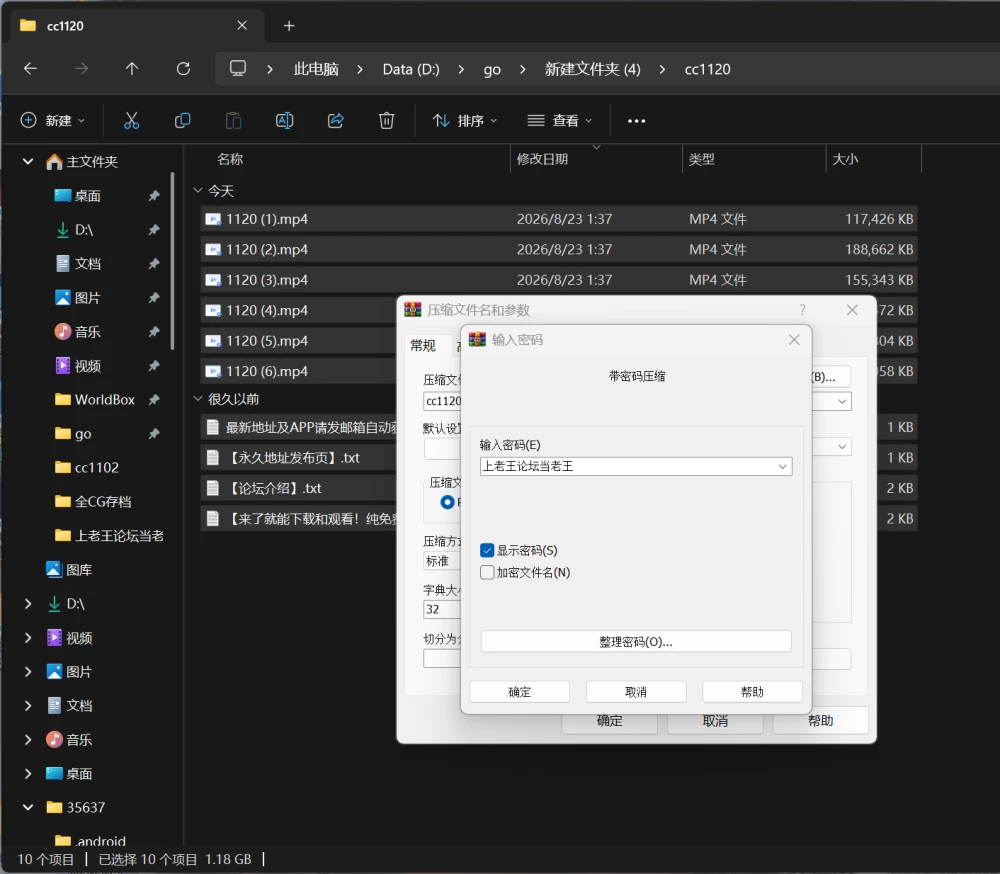Click the WinRAR icon in 输入密码 title

tap(477, 339)
